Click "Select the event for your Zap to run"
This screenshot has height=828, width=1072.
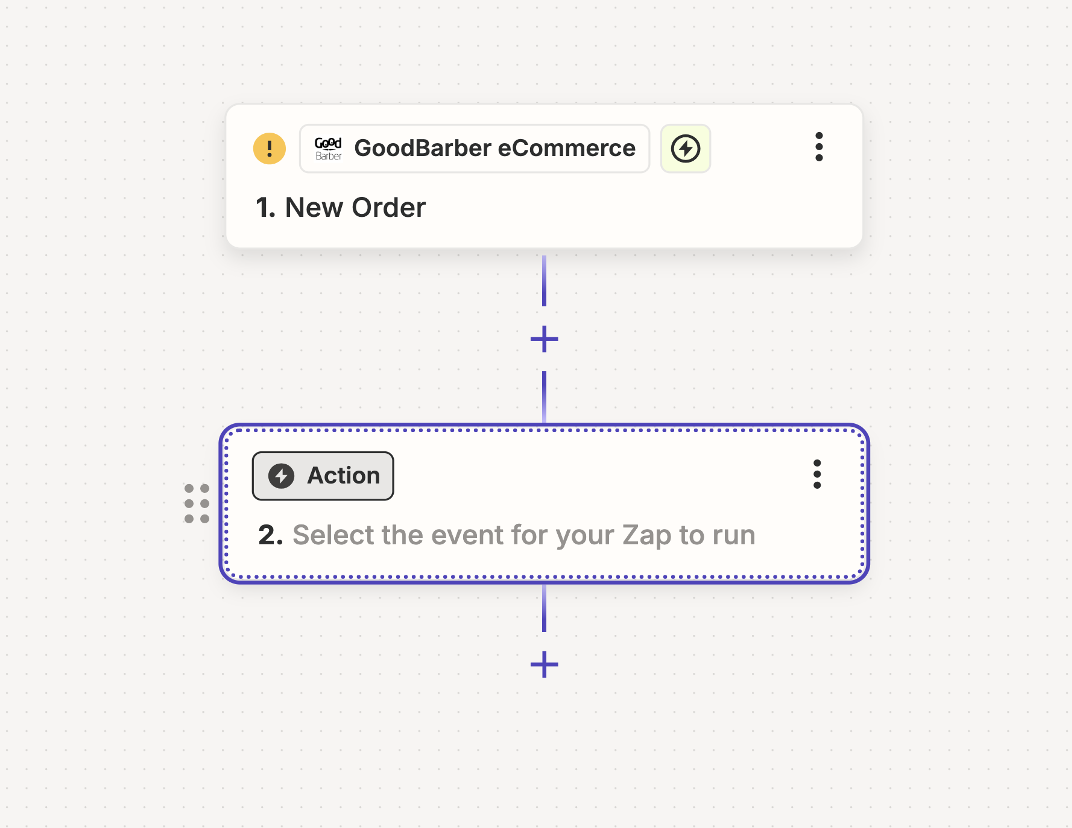(x=523, y=535)
